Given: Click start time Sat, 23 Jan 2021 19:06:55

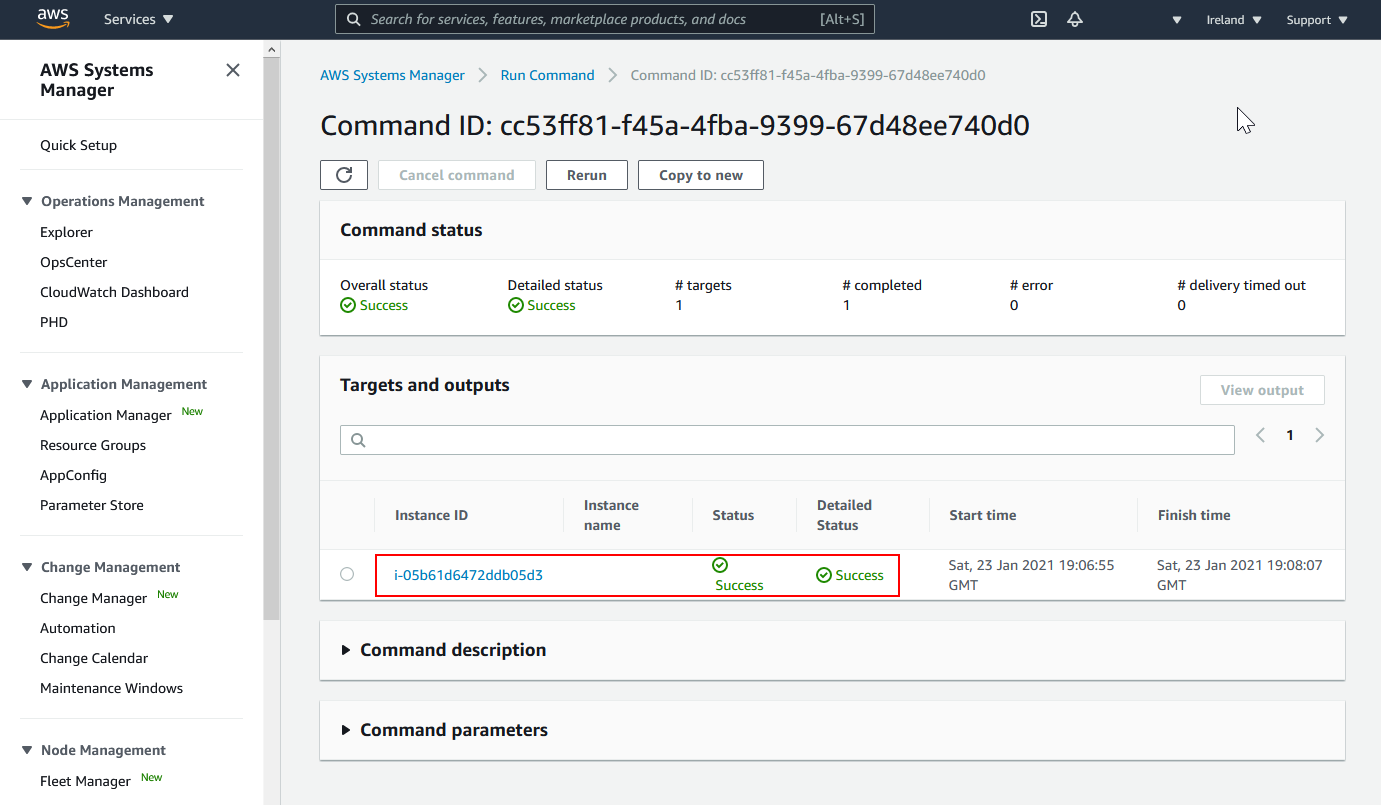Looking at the screenshot, I should click(x=1031, y=575).
